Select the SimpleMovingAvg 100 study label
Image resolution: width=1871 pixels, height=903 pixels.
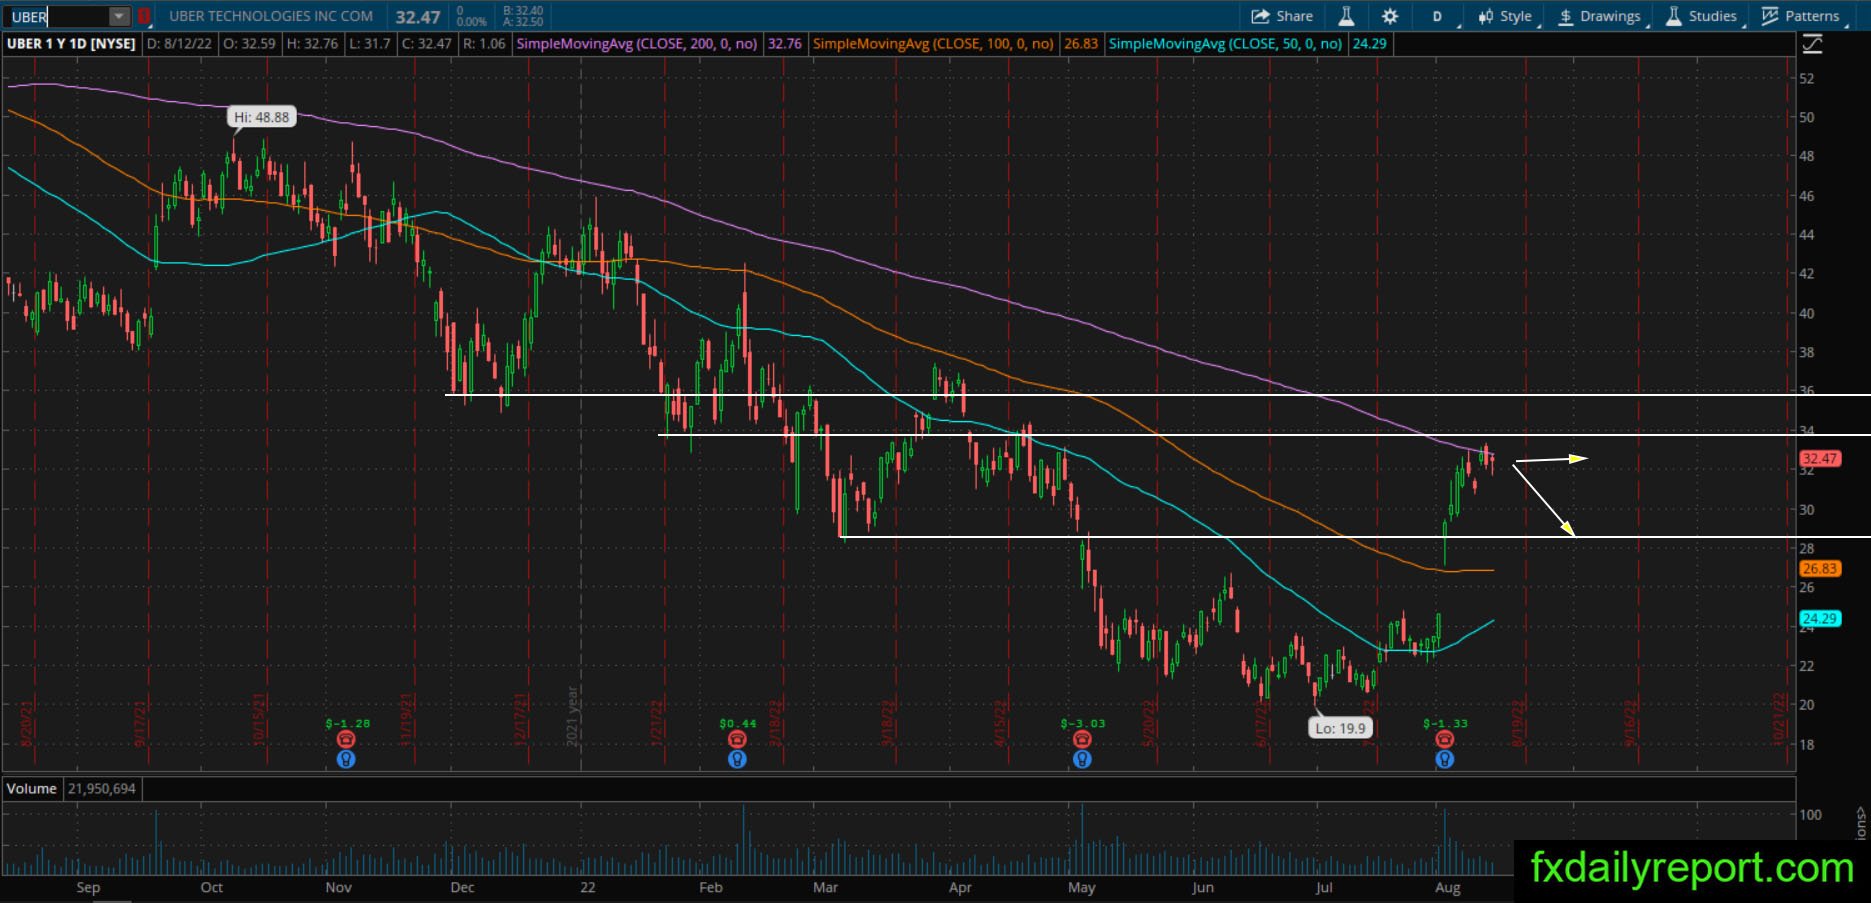coord(933,44)
